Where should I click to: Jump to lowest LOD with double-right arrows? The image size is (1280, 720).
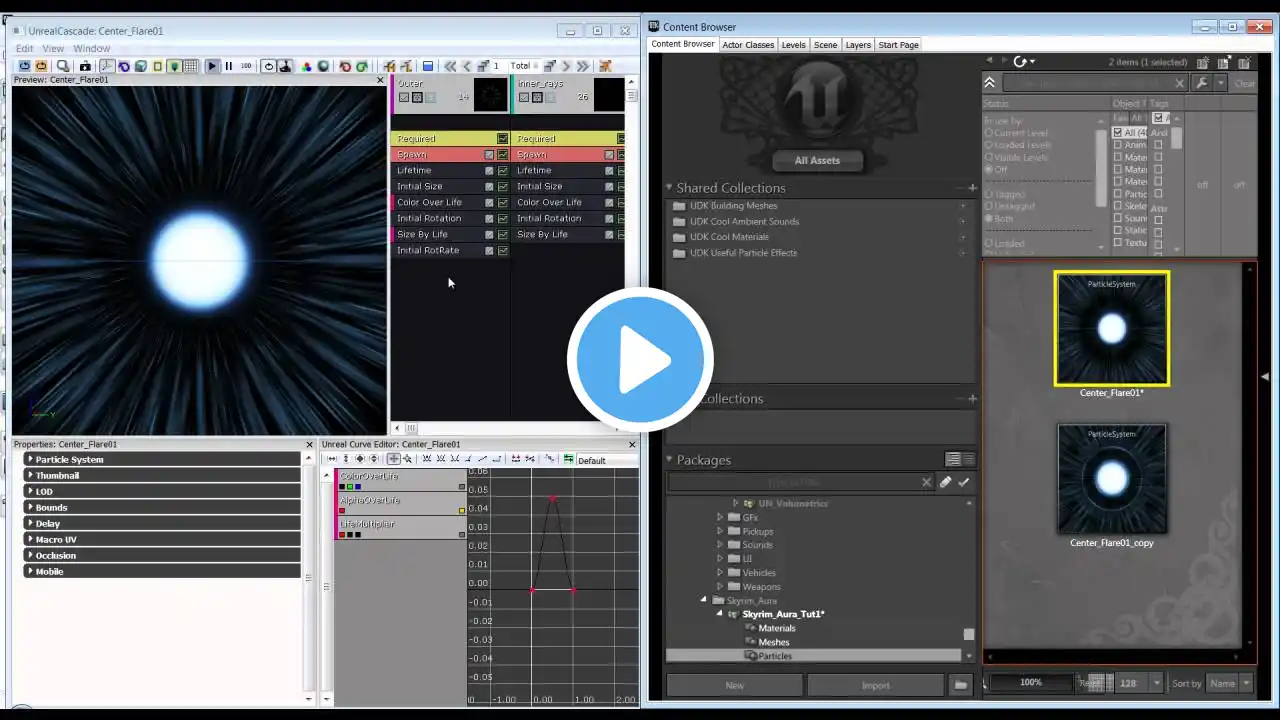click(x=583, y=66)
